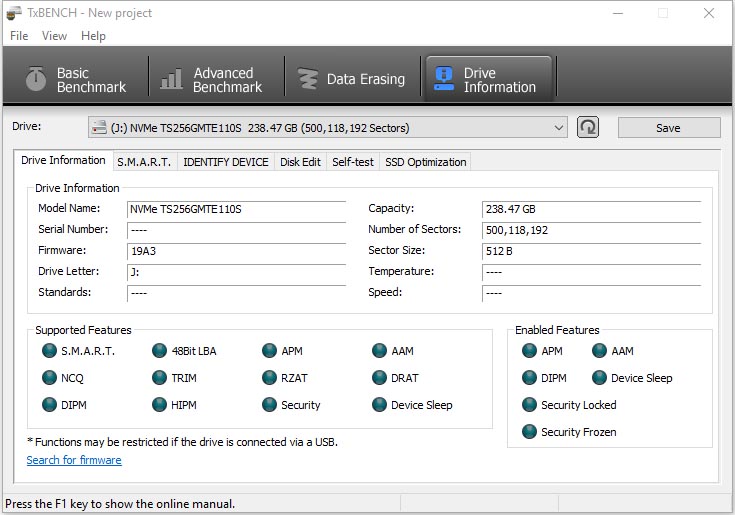
Task: Click the DIPM indicator under Enabled Features
Action: click(529, 378)
